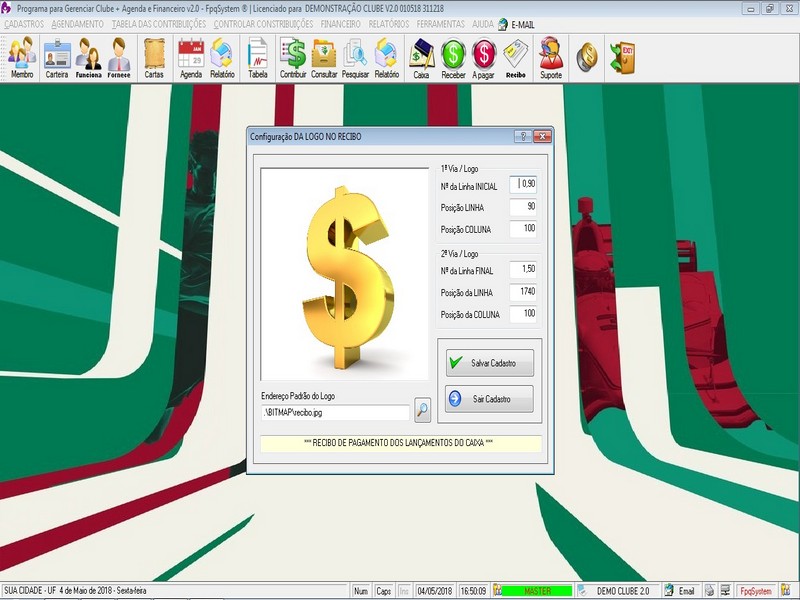Focus the 1ª Via Posição LINHA field

[x=523, y=207]
